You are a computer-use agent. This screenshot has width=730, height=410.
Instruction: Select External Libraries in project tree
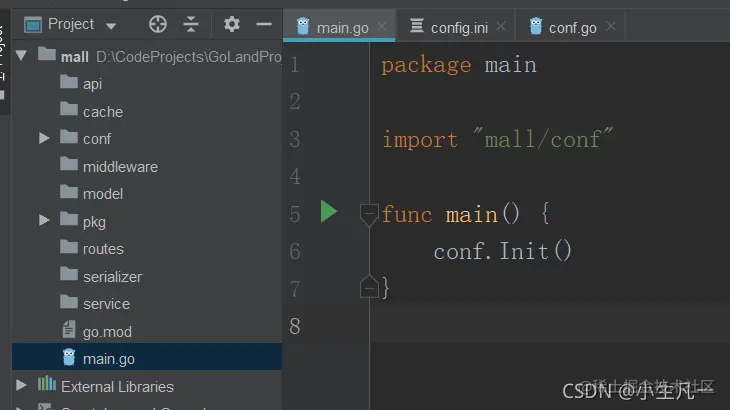(x=117, y=387)
